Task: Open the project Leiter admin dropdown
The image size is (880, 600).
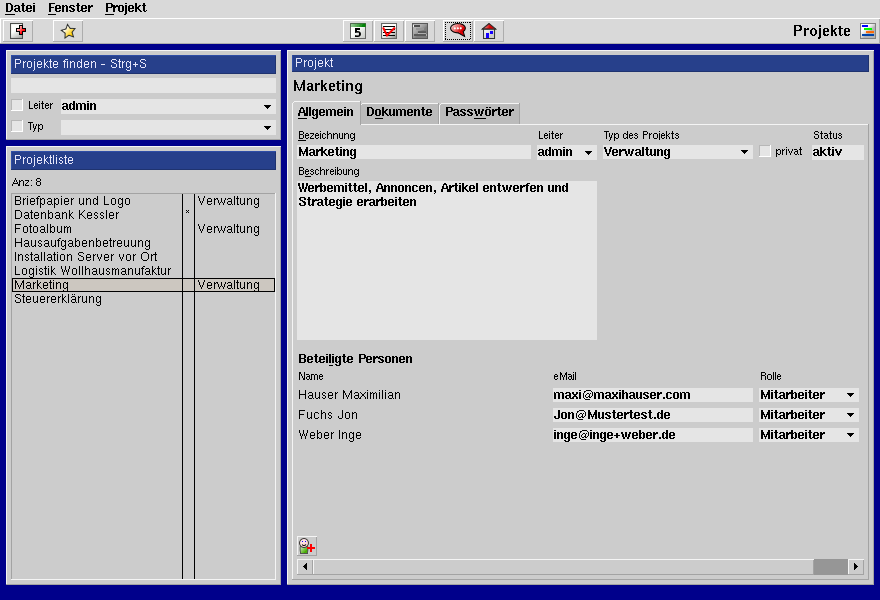Action: coord(588,152)
